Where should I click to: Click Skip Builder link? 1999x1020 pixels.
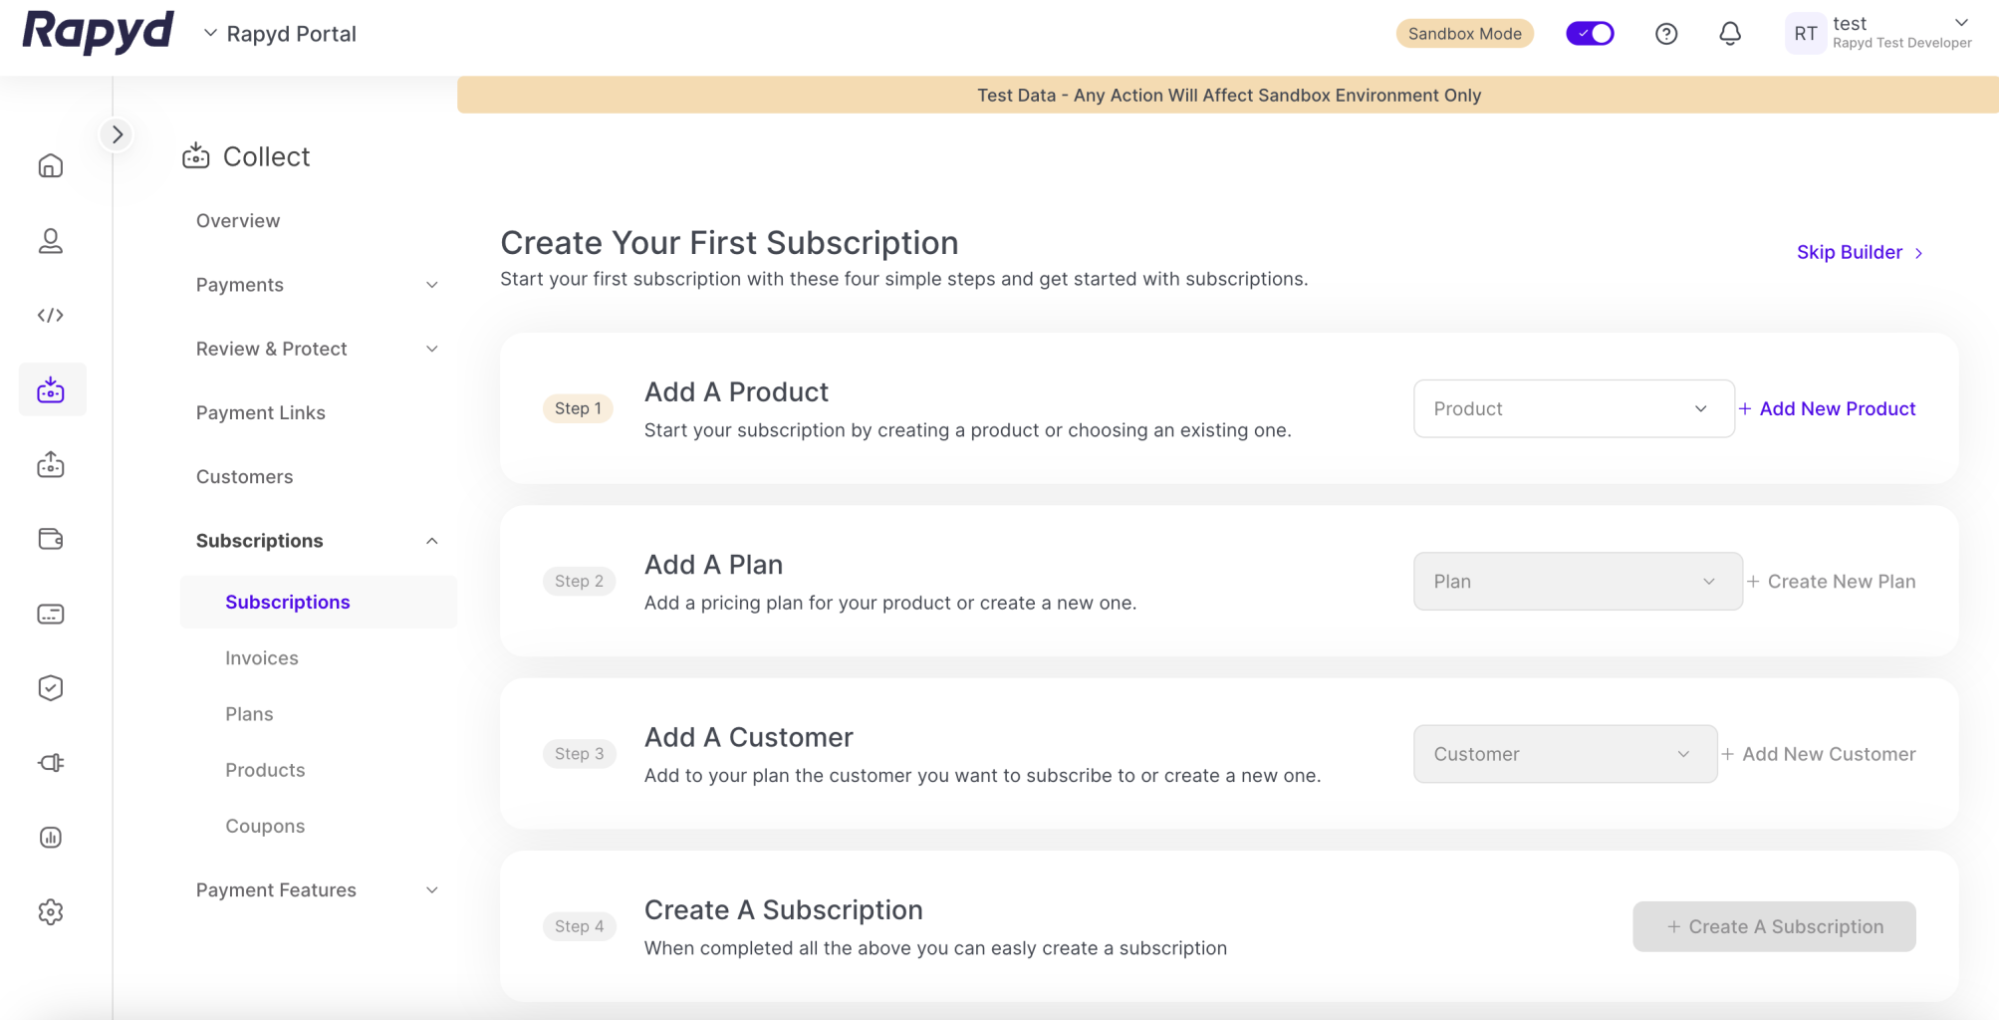tap(1848, 252)
